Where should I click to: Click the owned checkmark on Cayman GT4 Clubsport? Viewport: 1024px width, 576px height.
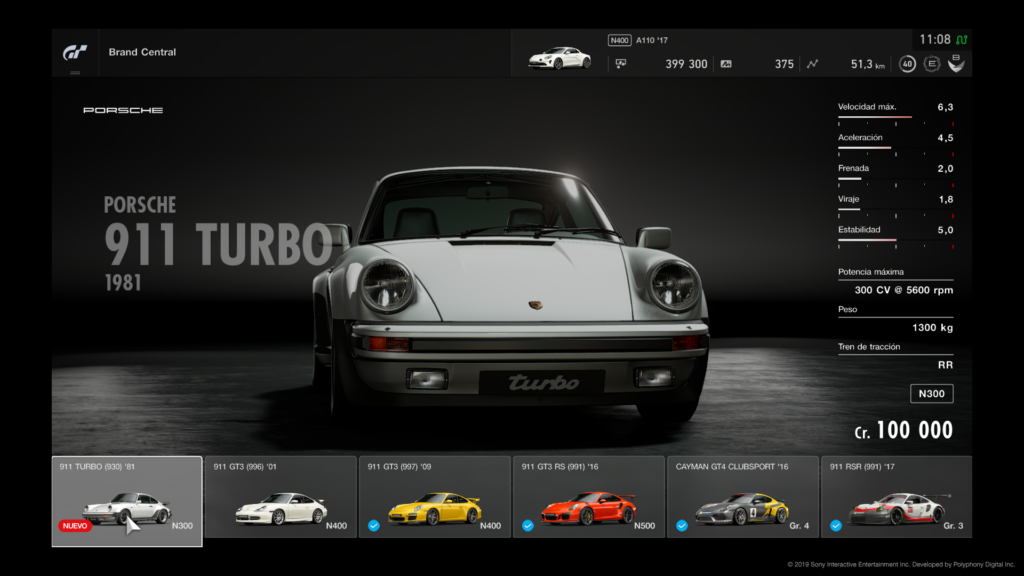tap(682, 526)
